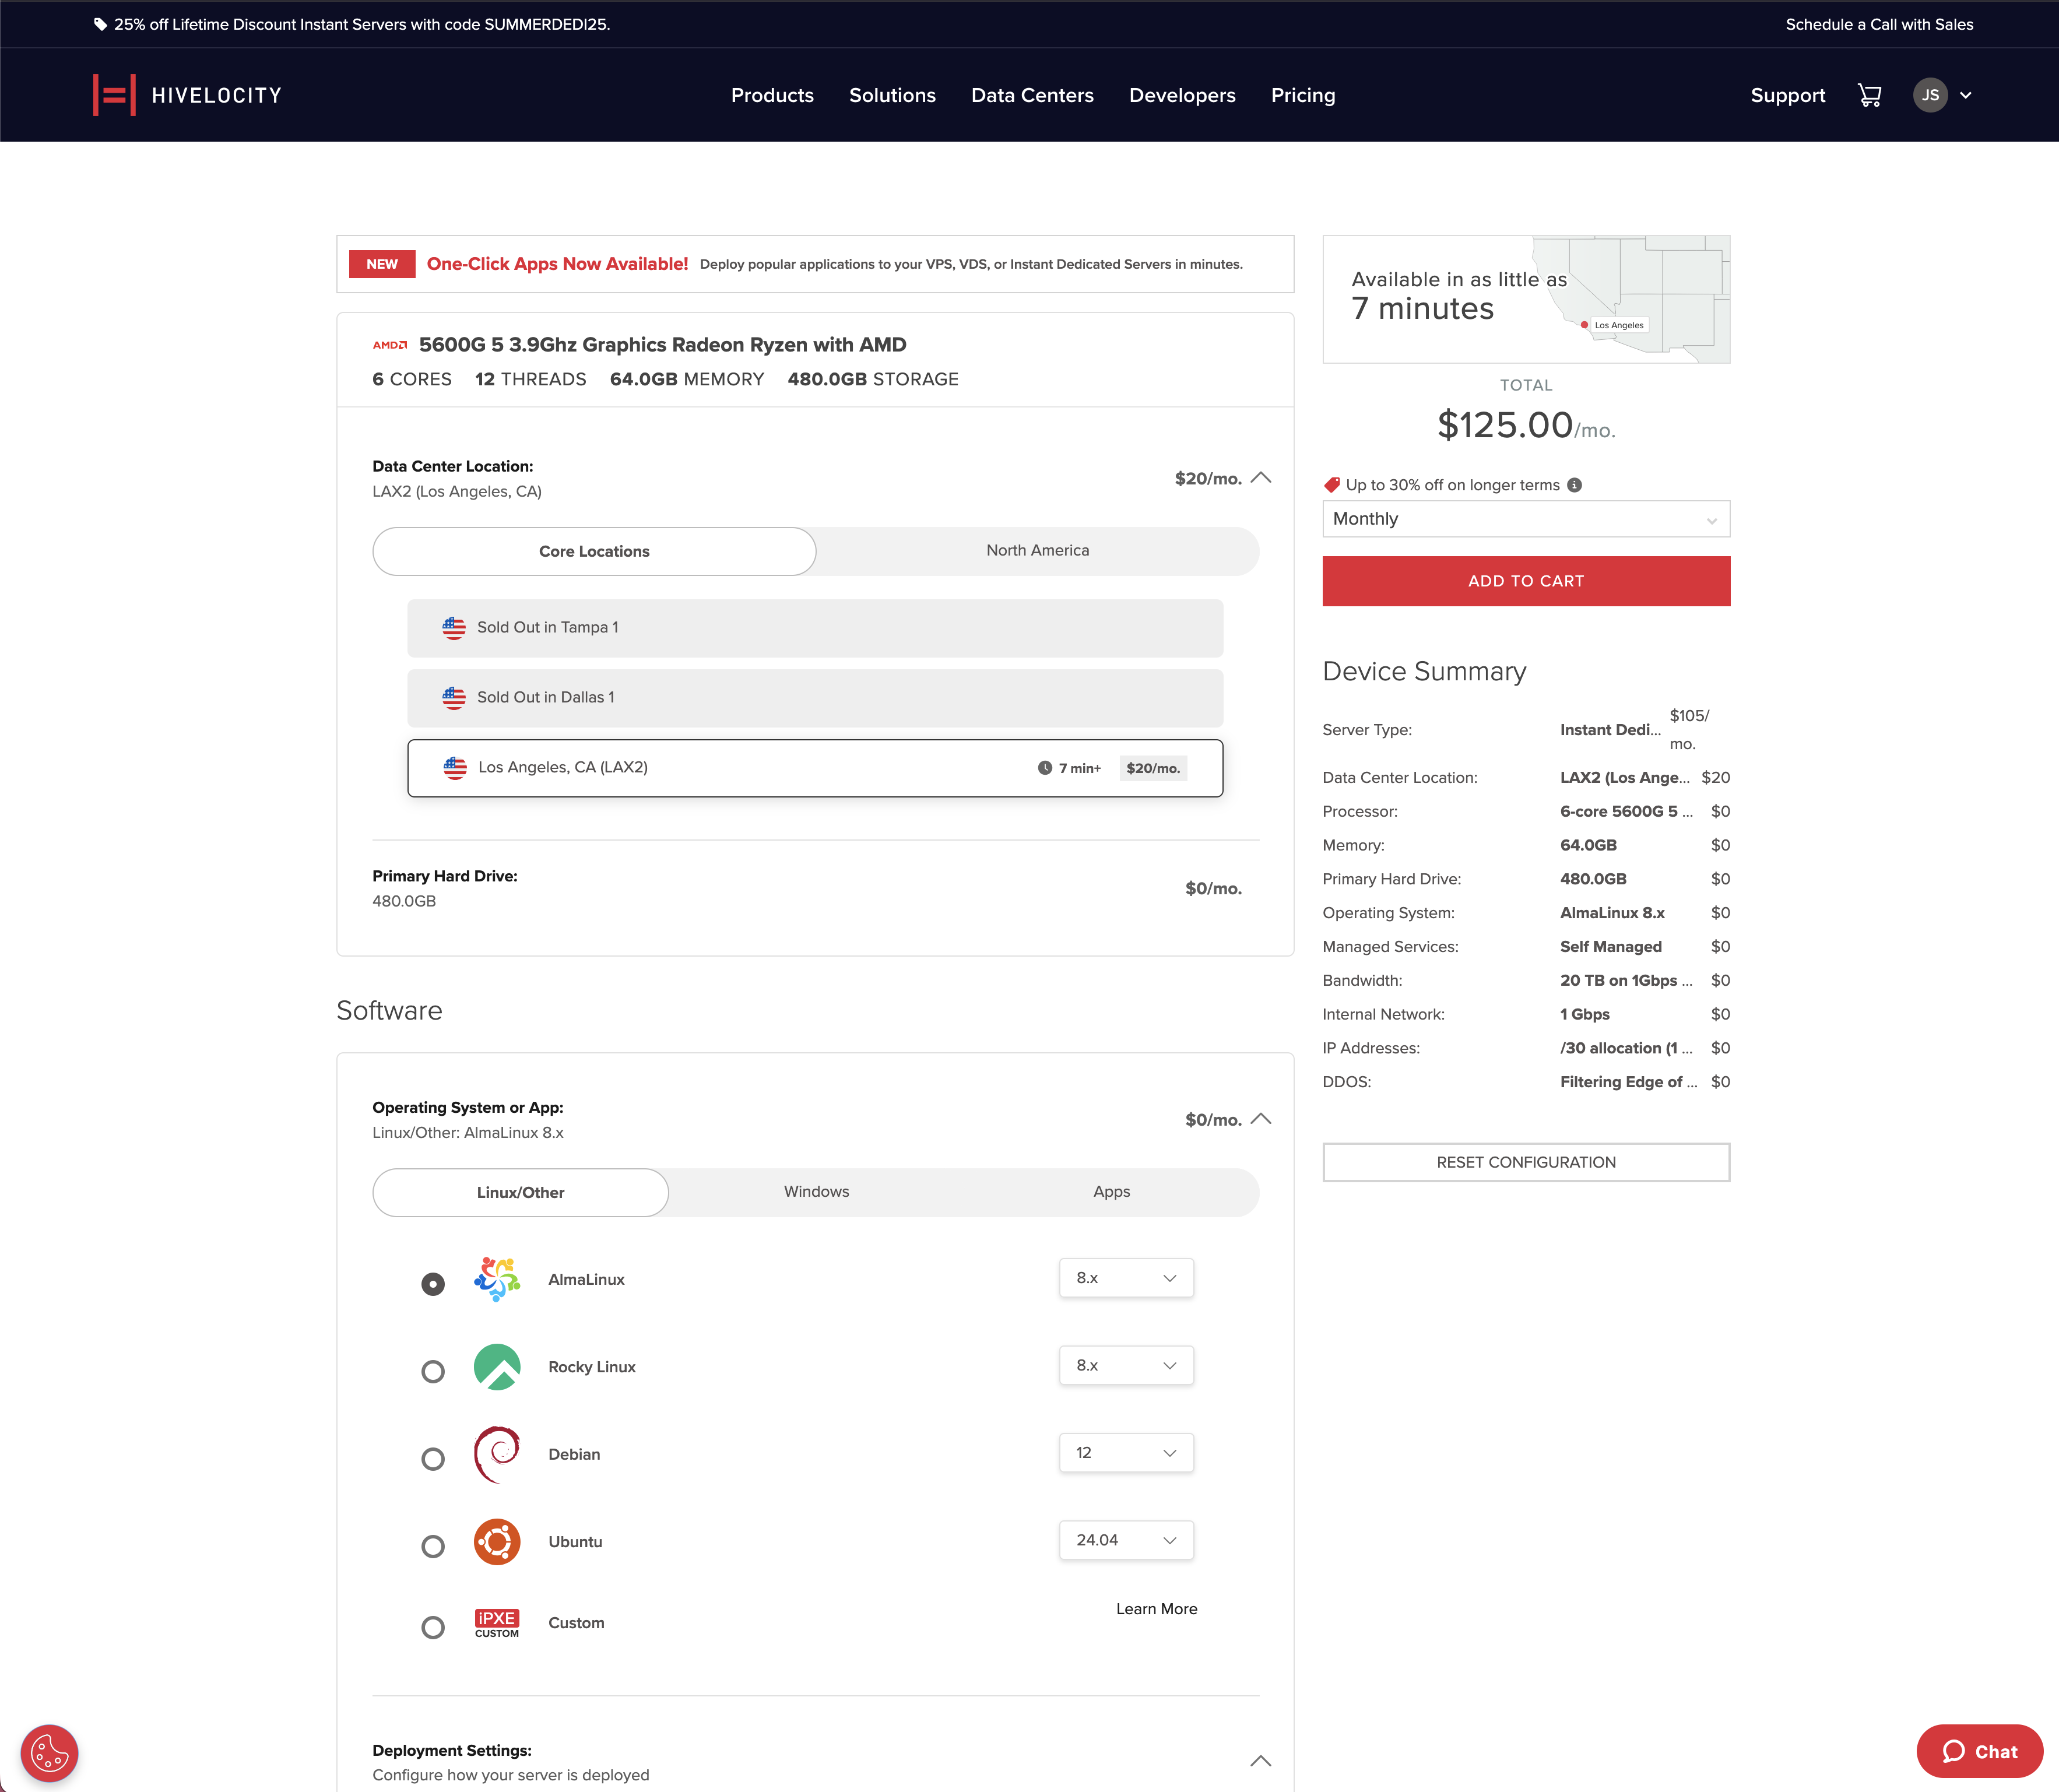Open the Products menu
Screen dimensions: 2059x1792
coord(772,95)
